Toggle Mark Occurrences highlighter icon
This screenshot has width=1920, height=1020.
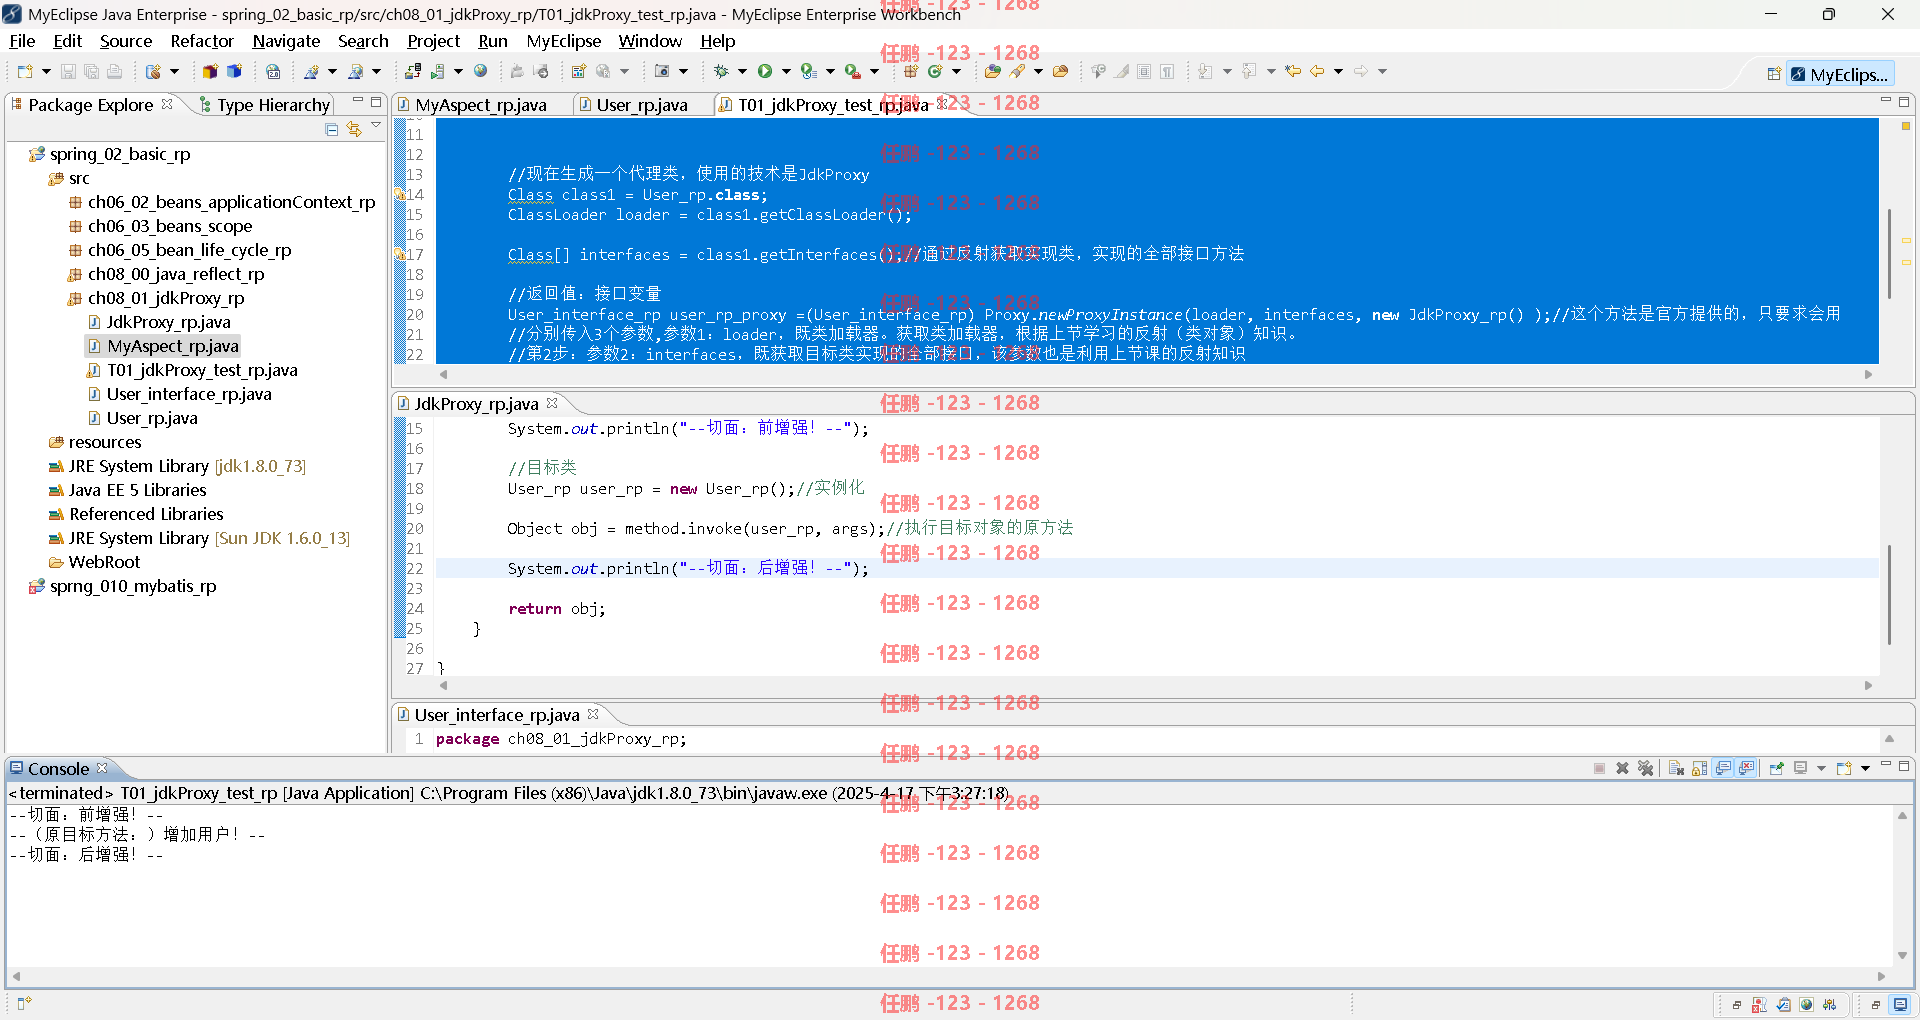pyautogui.click(x=1122, y=71)
